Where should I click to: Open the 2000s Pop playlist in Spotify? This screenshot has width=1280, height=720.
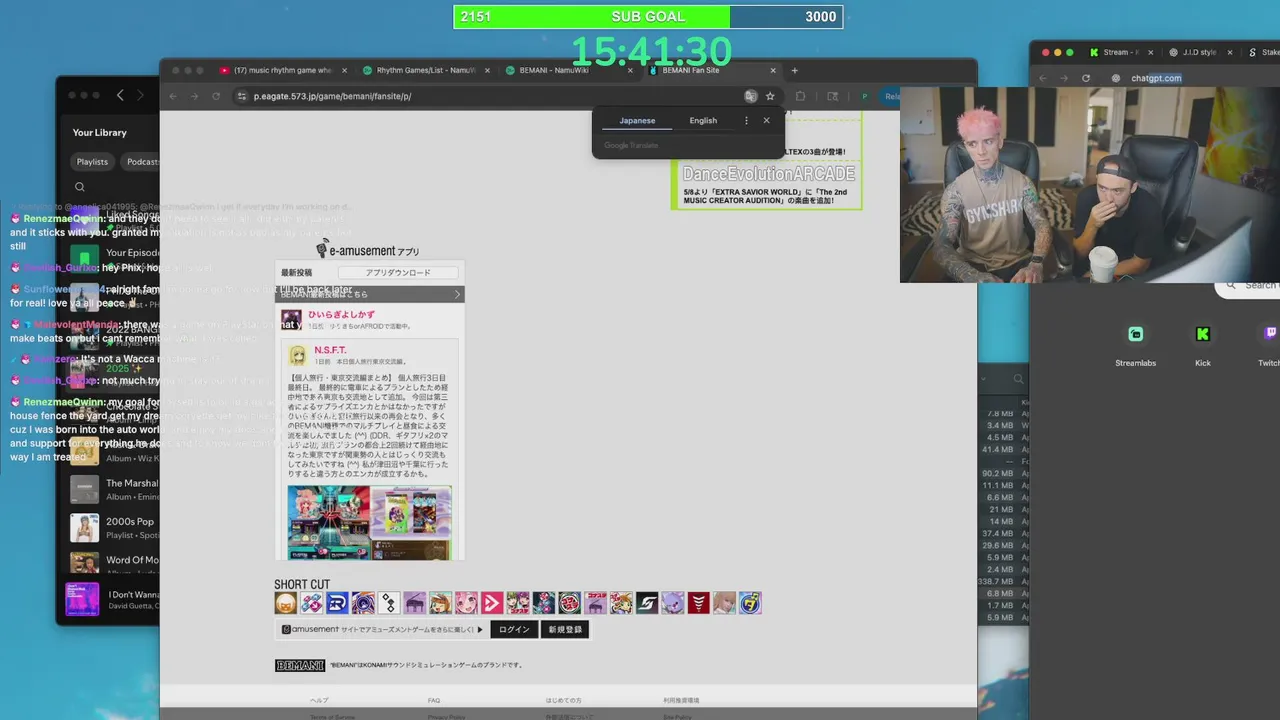(113, 527)
